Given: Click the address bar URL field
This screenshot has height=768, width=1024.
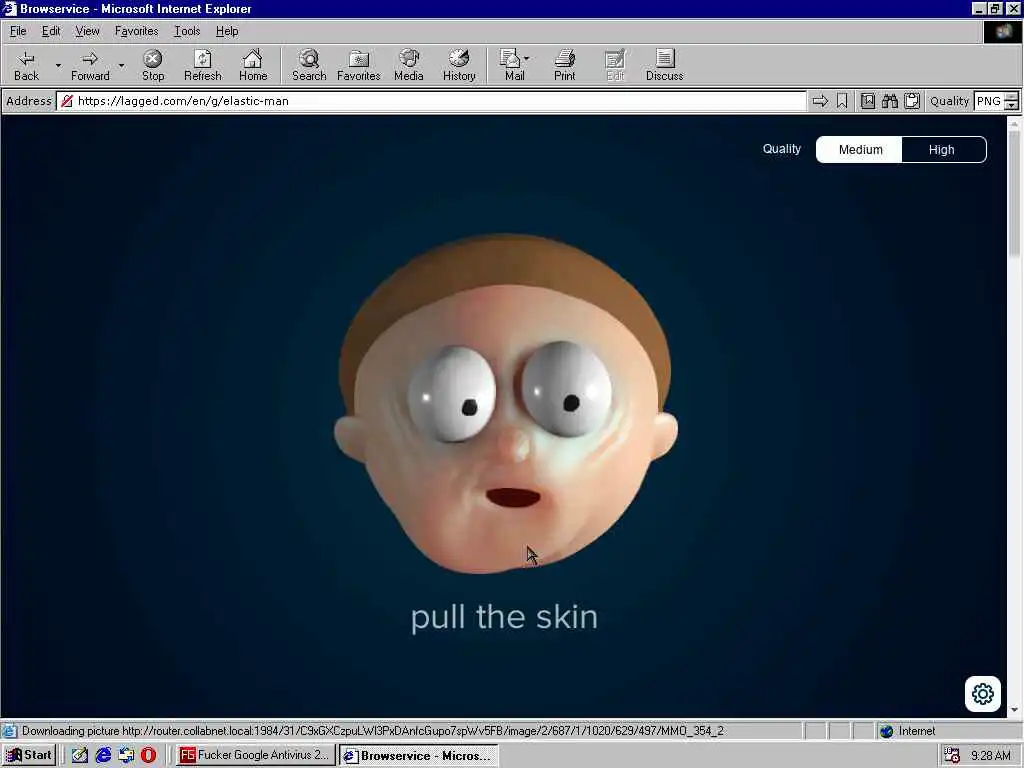Looking at the screenshot, I should coord(431,101).
